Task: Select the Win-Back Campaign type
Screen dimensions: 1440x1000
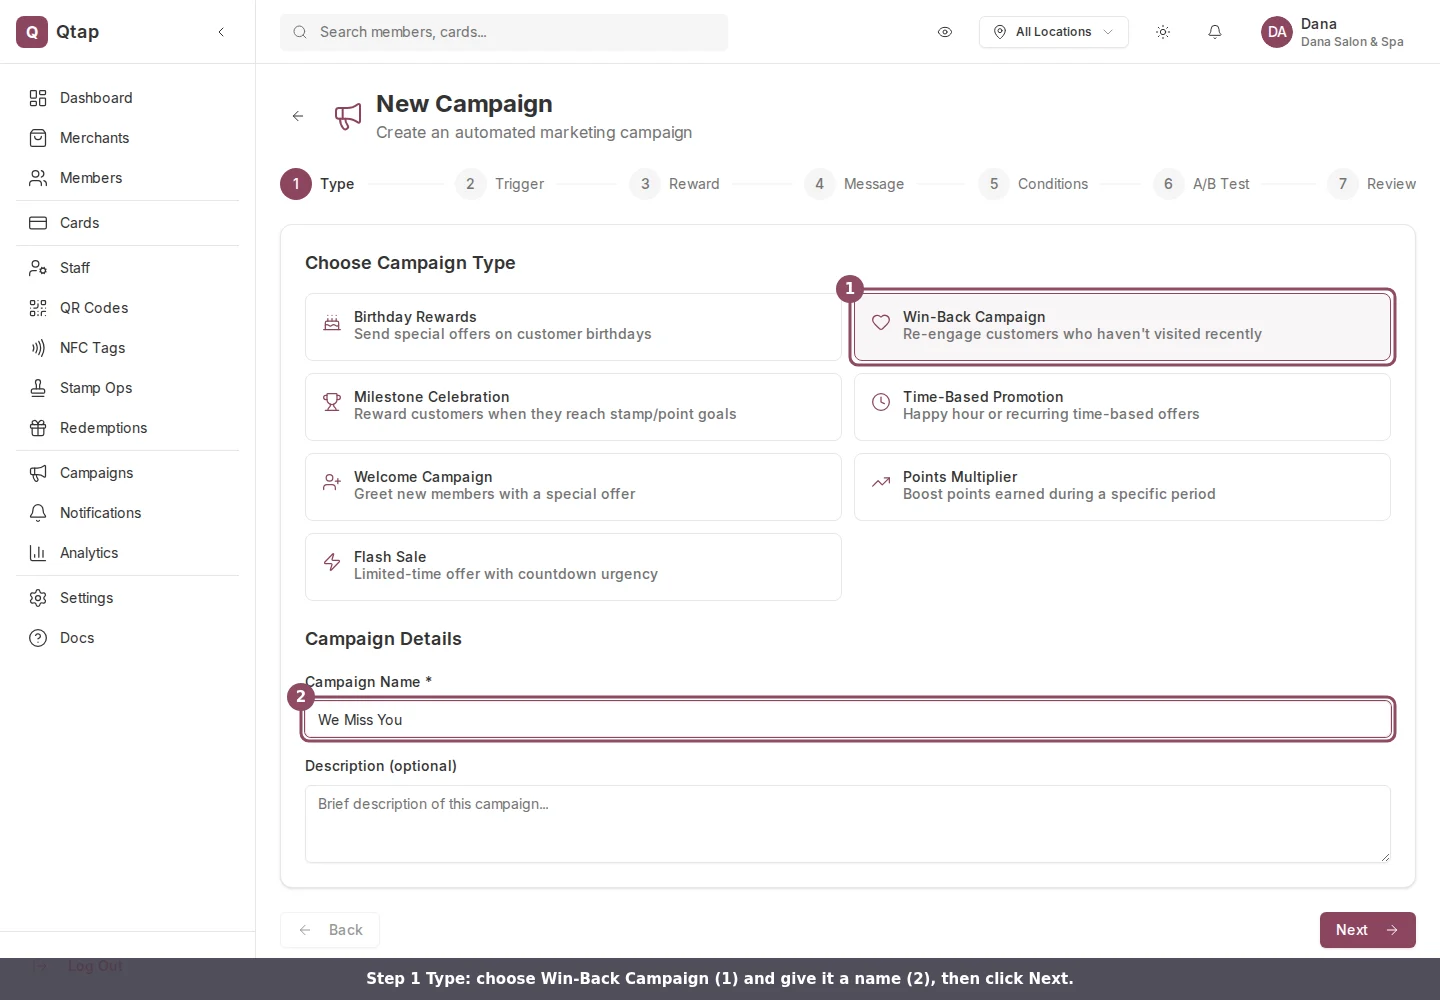Action: click(1122, 327)
